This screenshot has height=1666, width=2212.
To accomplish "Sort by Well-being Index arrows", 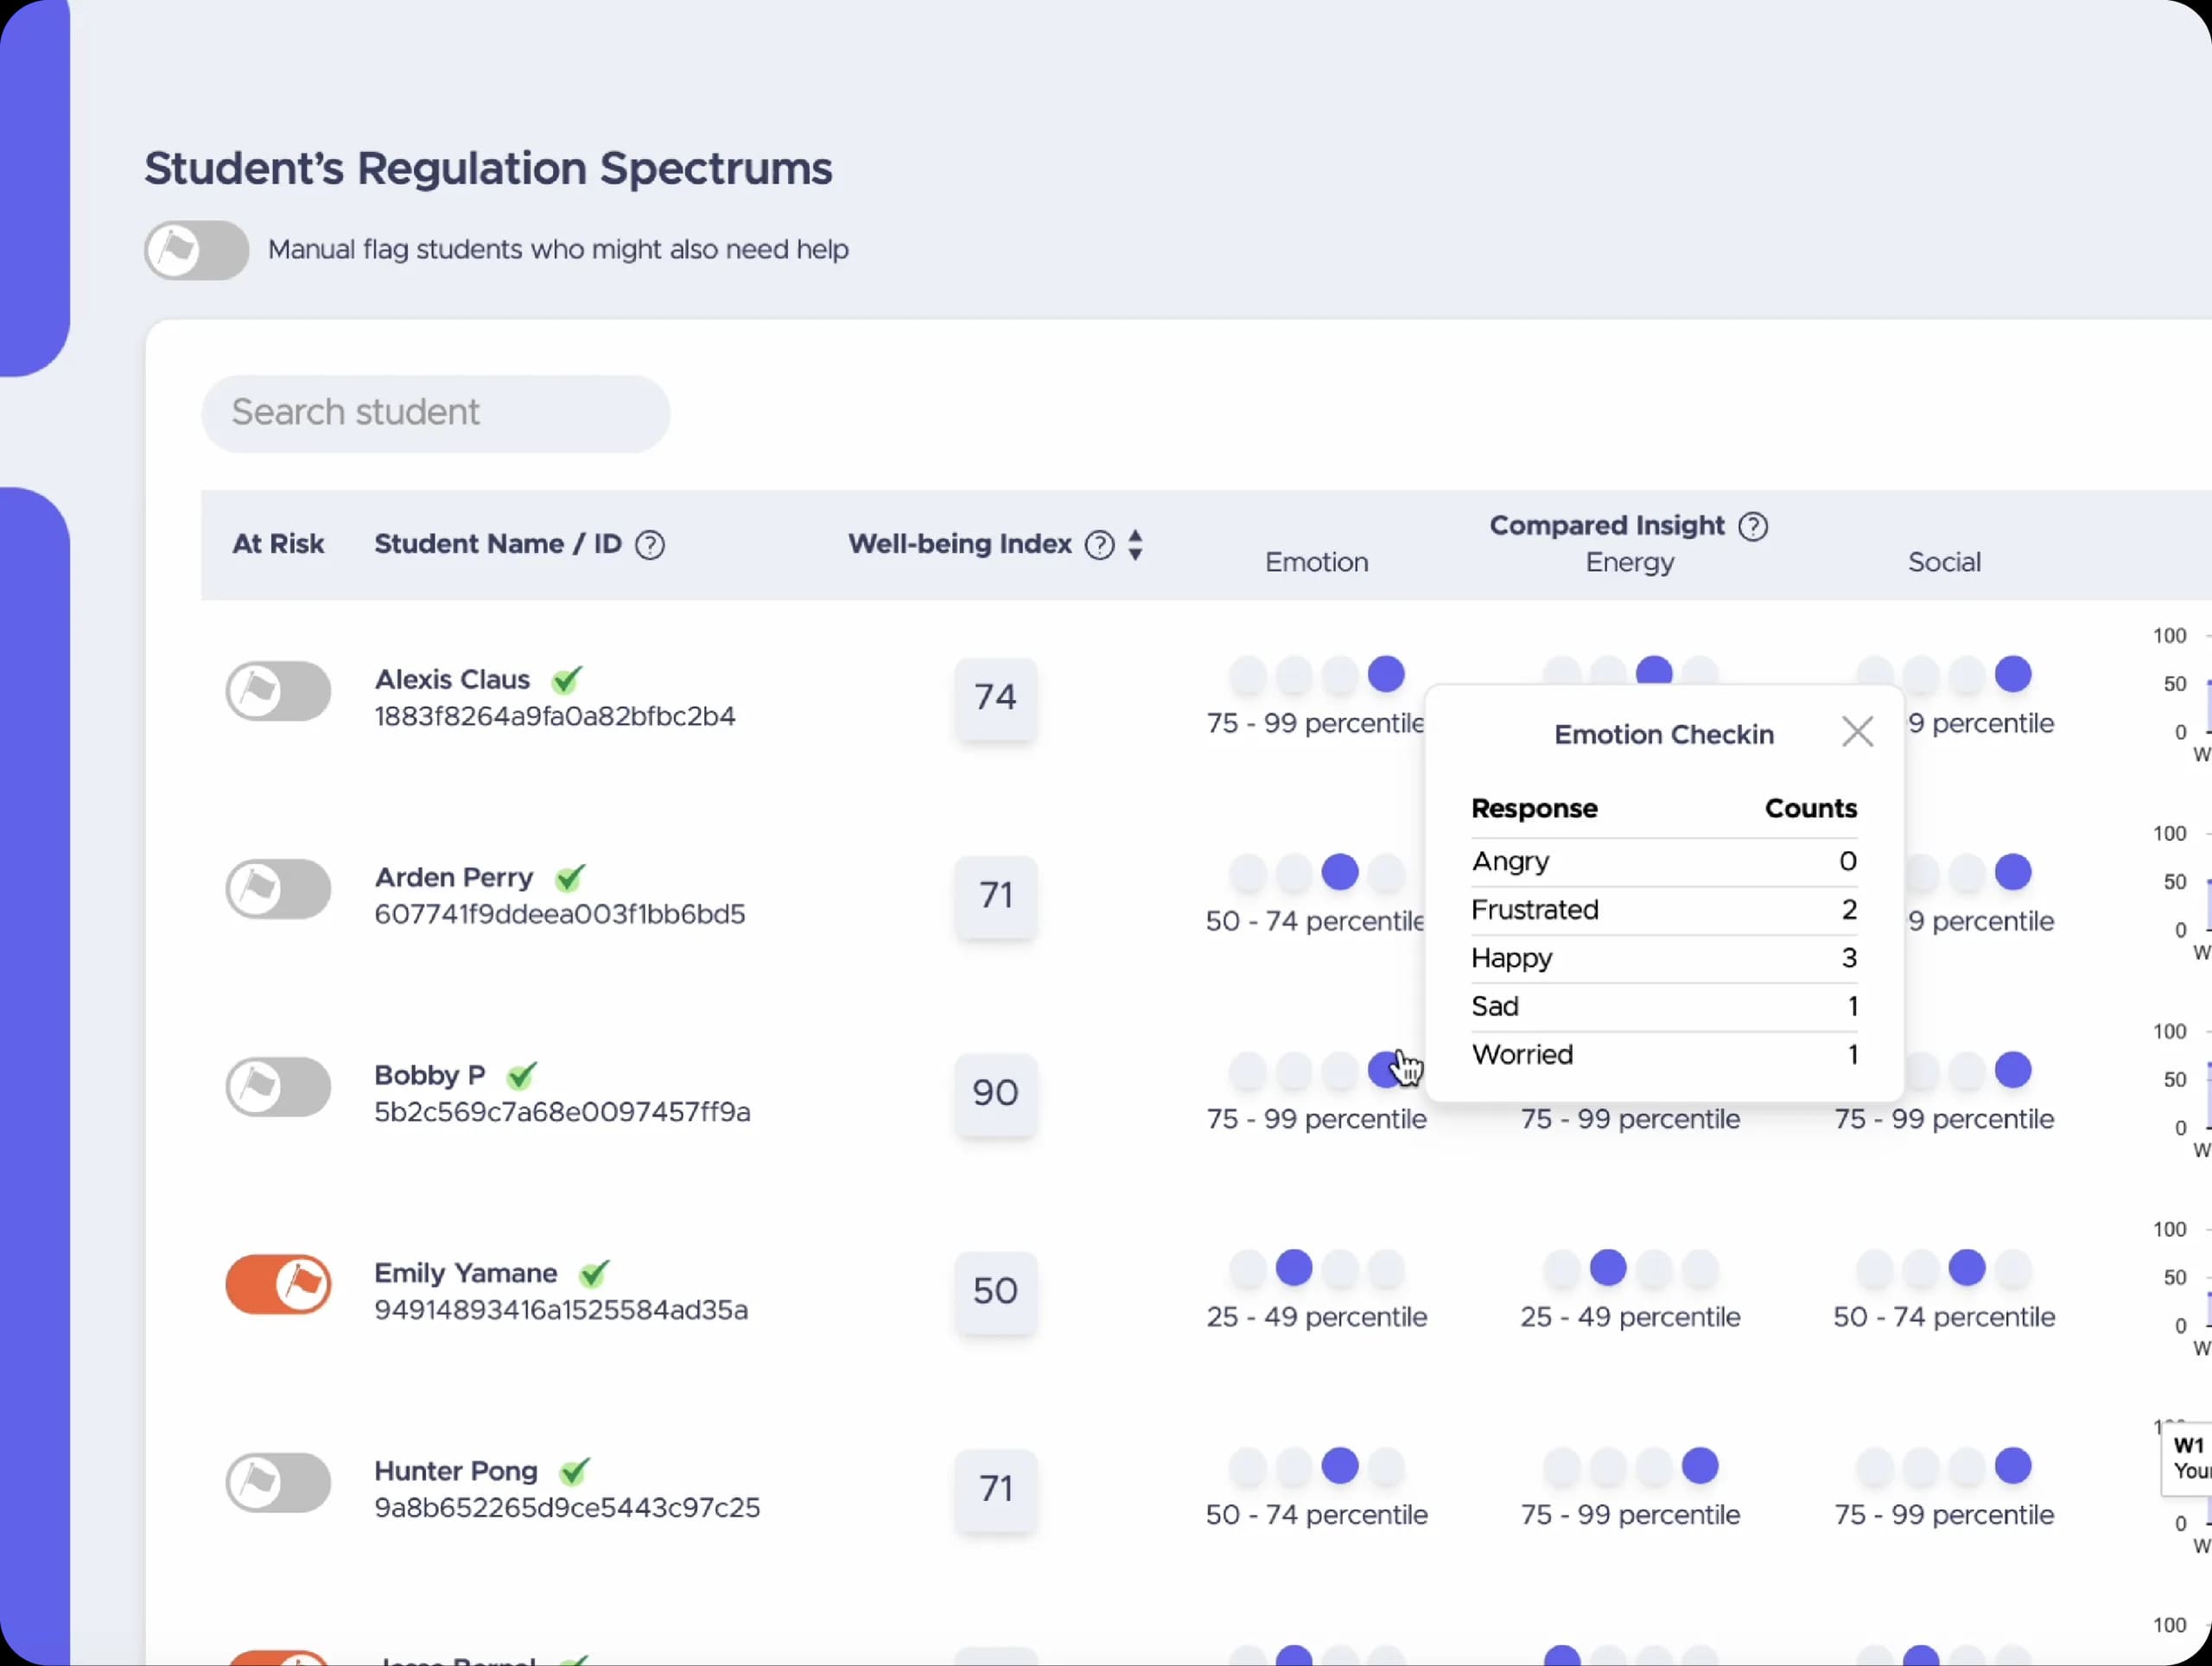I will click(x=1135, y=545).
